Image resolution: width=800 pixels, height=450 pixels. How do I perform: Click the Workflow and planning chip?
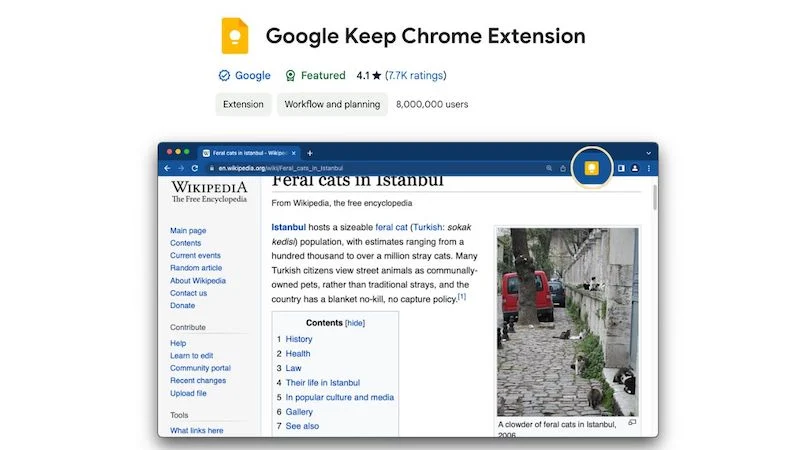332,104
